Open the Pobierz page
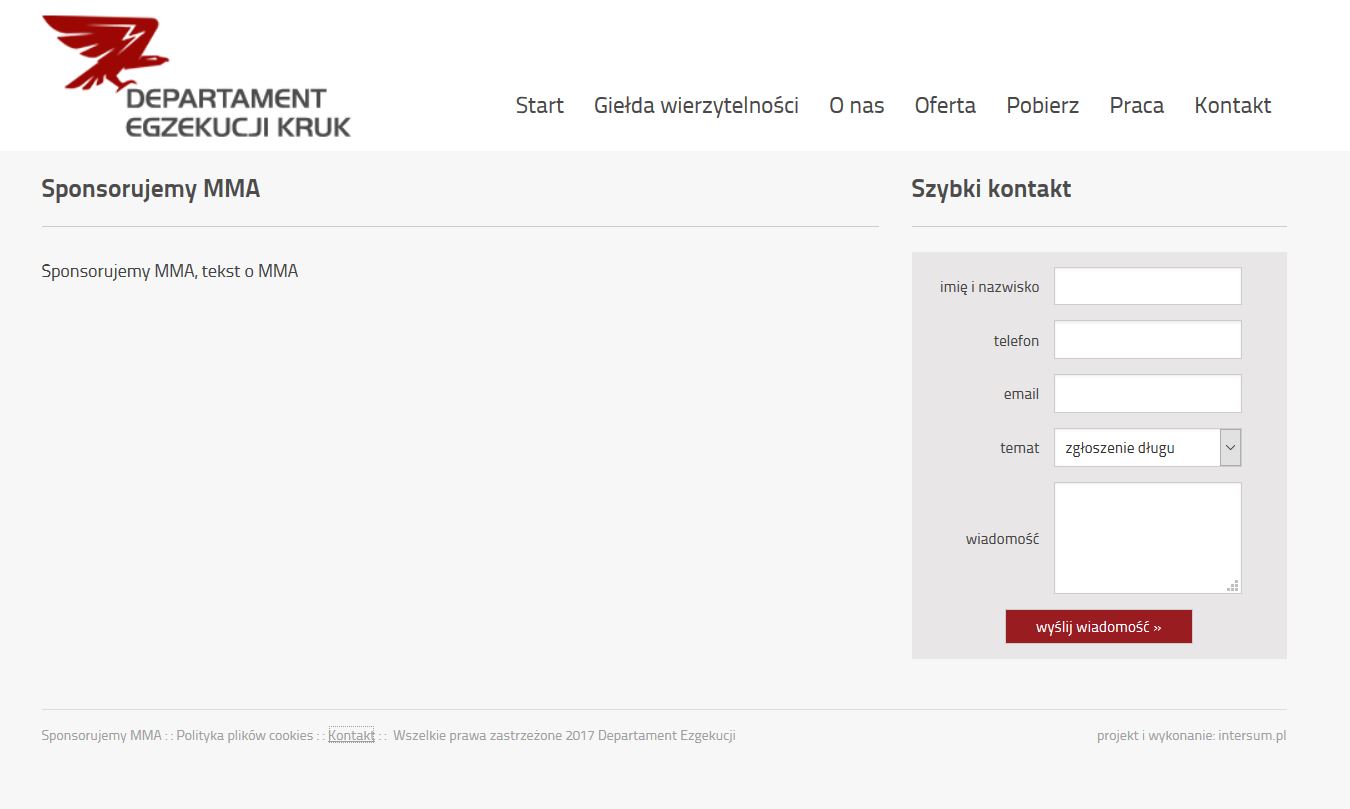This screenshot has width=1350, height=809. point(1042,105)
